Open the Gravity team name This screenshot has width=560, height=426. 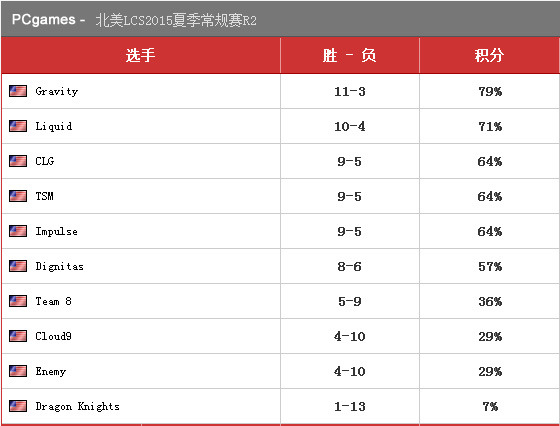coord(56,91)
